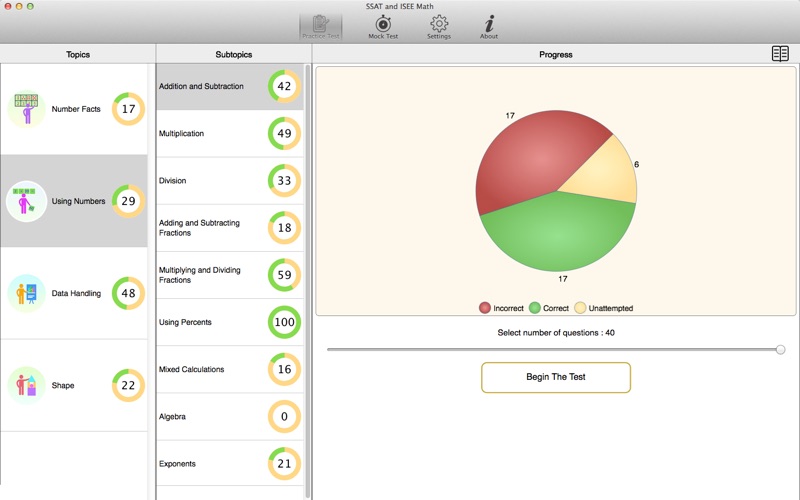The width and height of the screenshot is (800, 500).
Task: Select the Number Facts topic icon
Action: click(x=27, y=109)
